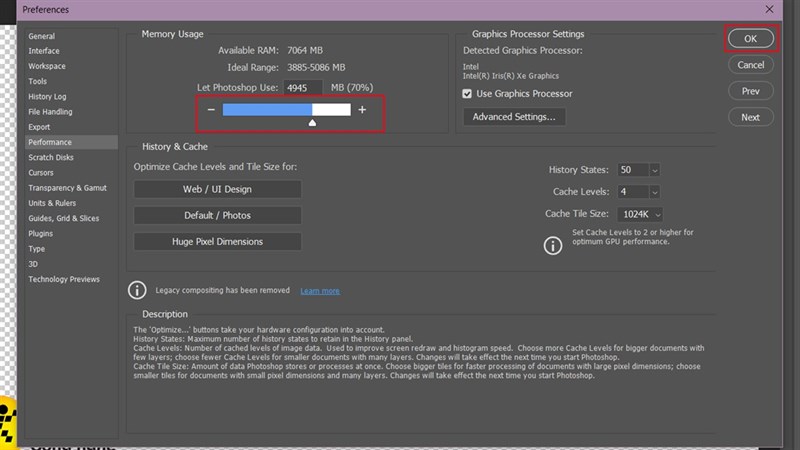
Task: Open the Cache Levels dropdown
Action: (x=655, y=192)
